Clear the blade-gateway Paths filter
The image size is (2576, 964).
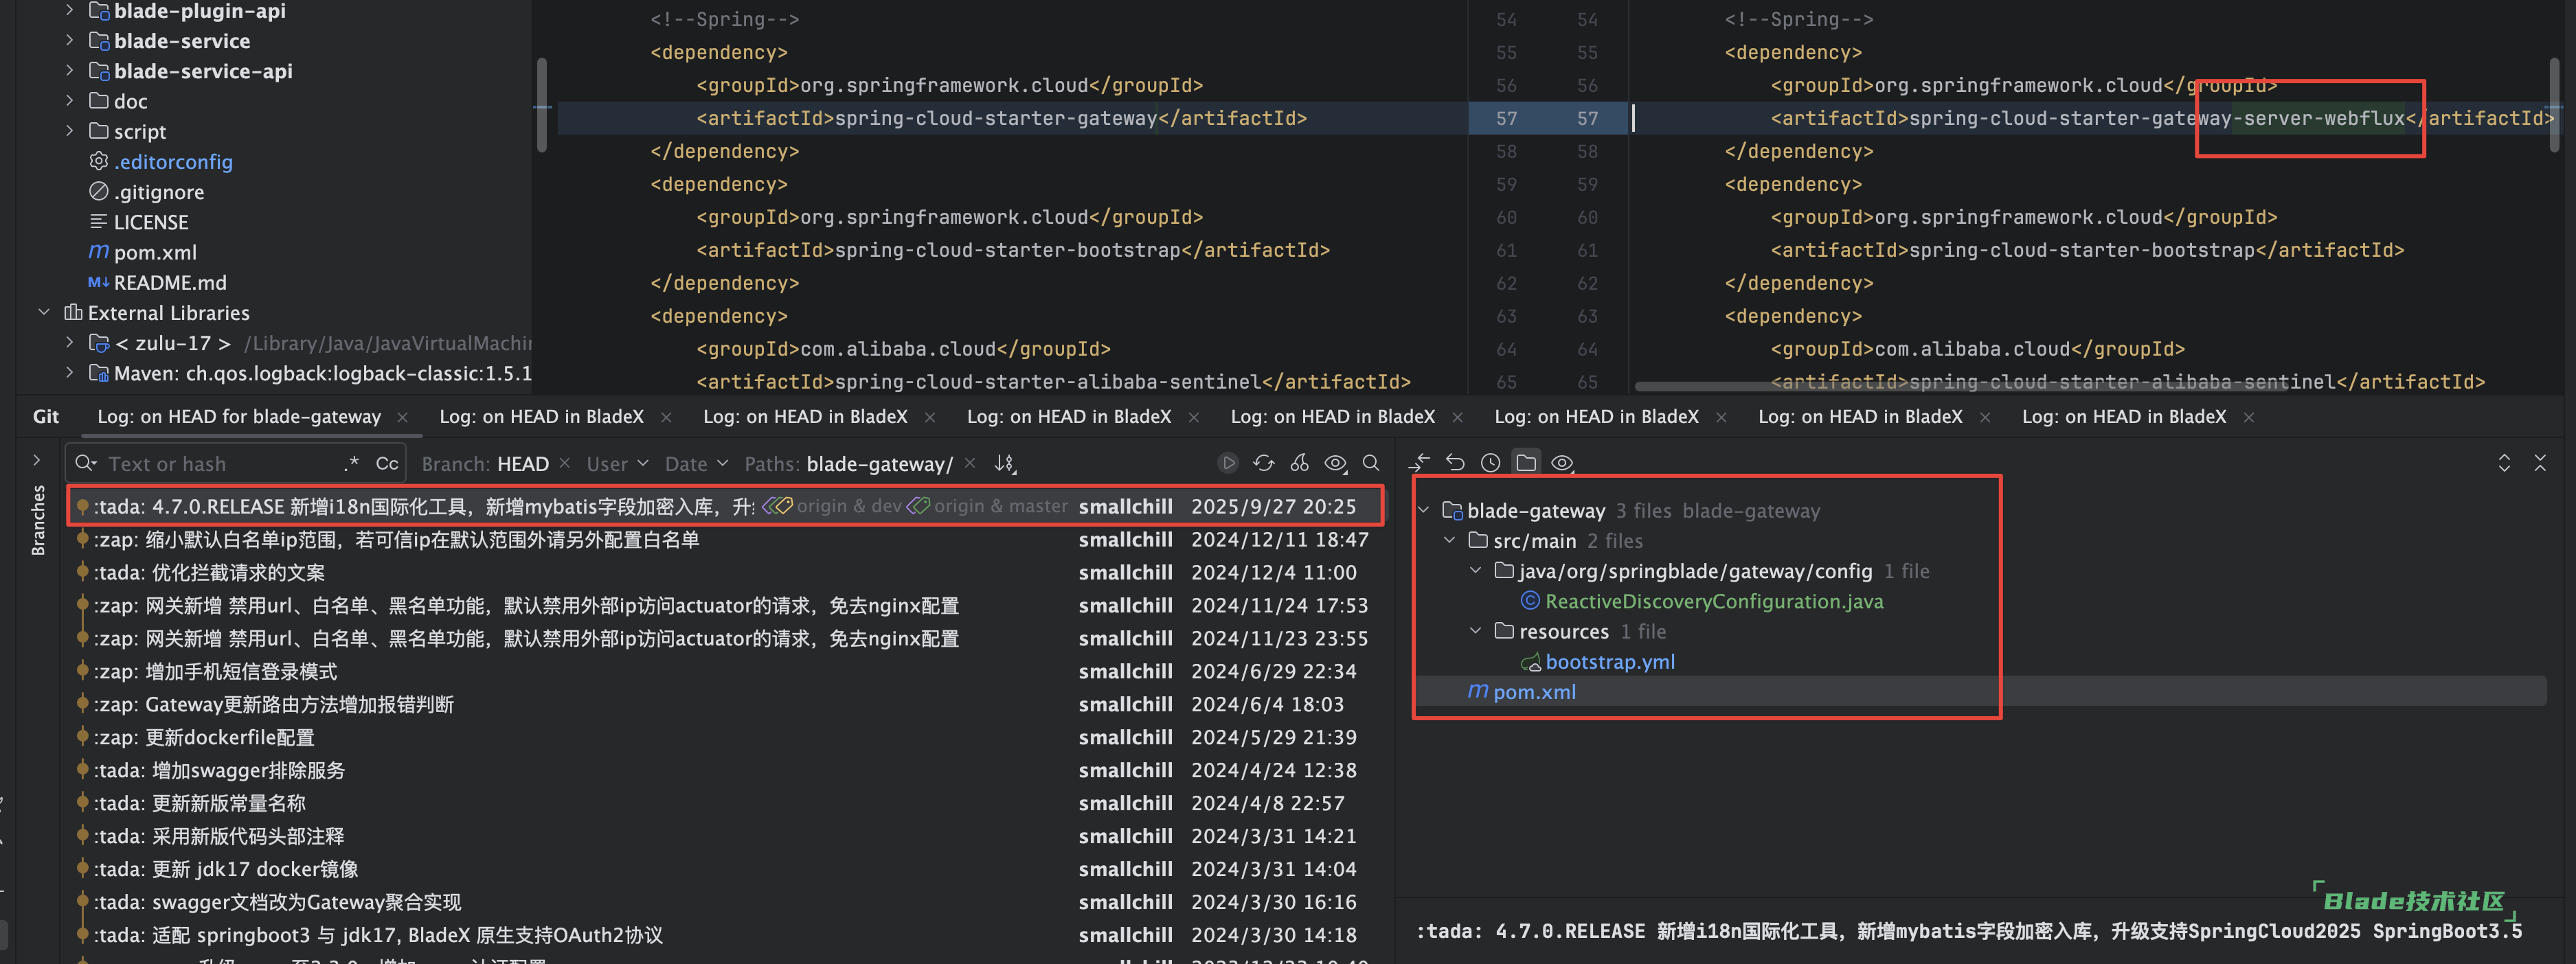969,463
